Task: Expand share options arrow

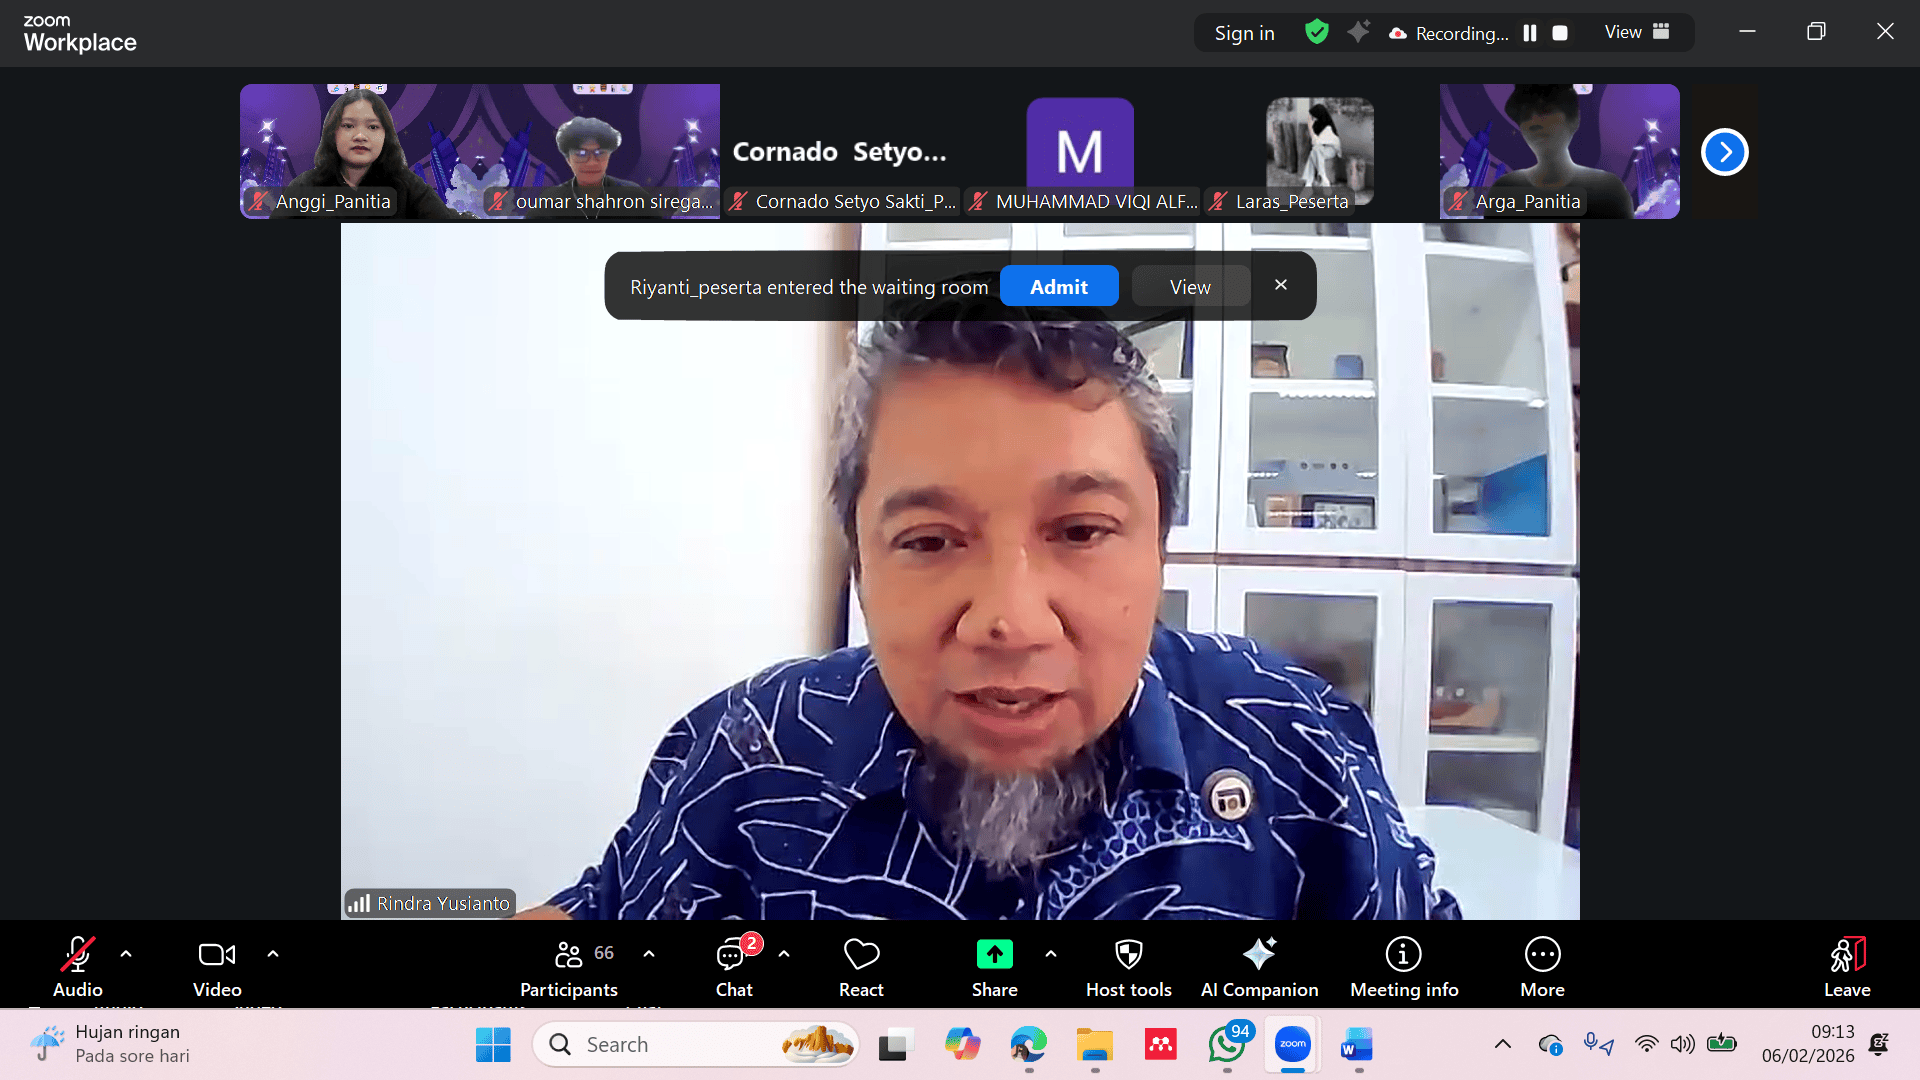Action: click(x=1051, y=954)
